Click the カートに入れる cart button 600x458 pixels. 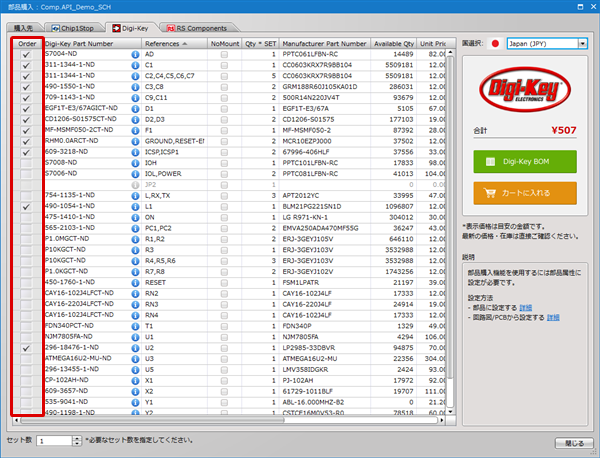[x=525, y=193]
